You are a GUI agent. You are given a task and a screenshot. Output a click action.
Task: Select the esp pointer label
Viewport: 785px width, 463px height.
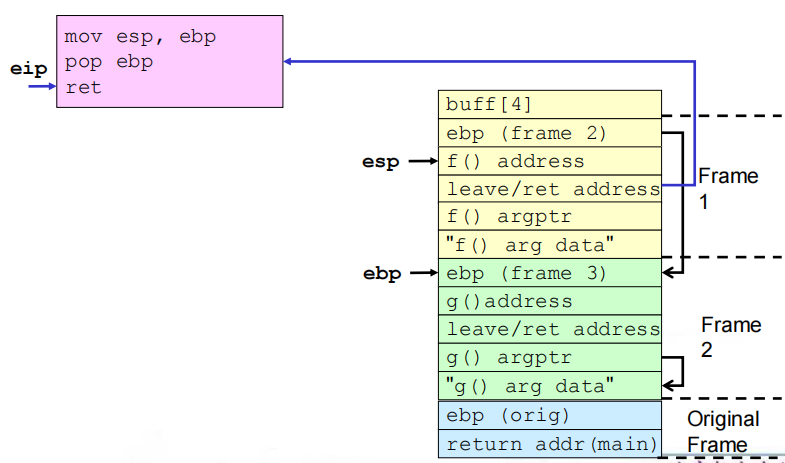click(380, 161)
